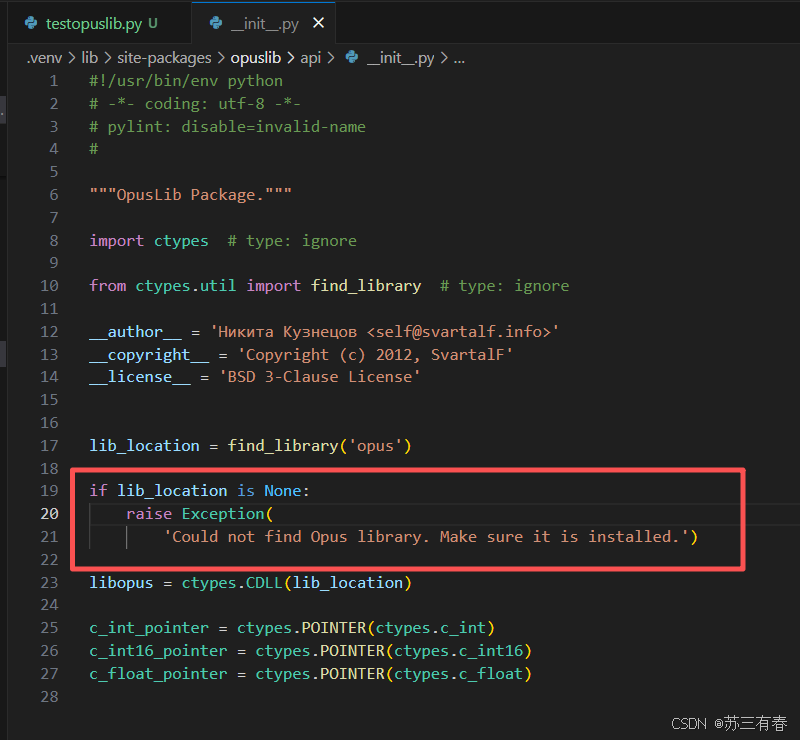800x740 pixels.
Task: Close the __init__.py tab
Action: 317,21
